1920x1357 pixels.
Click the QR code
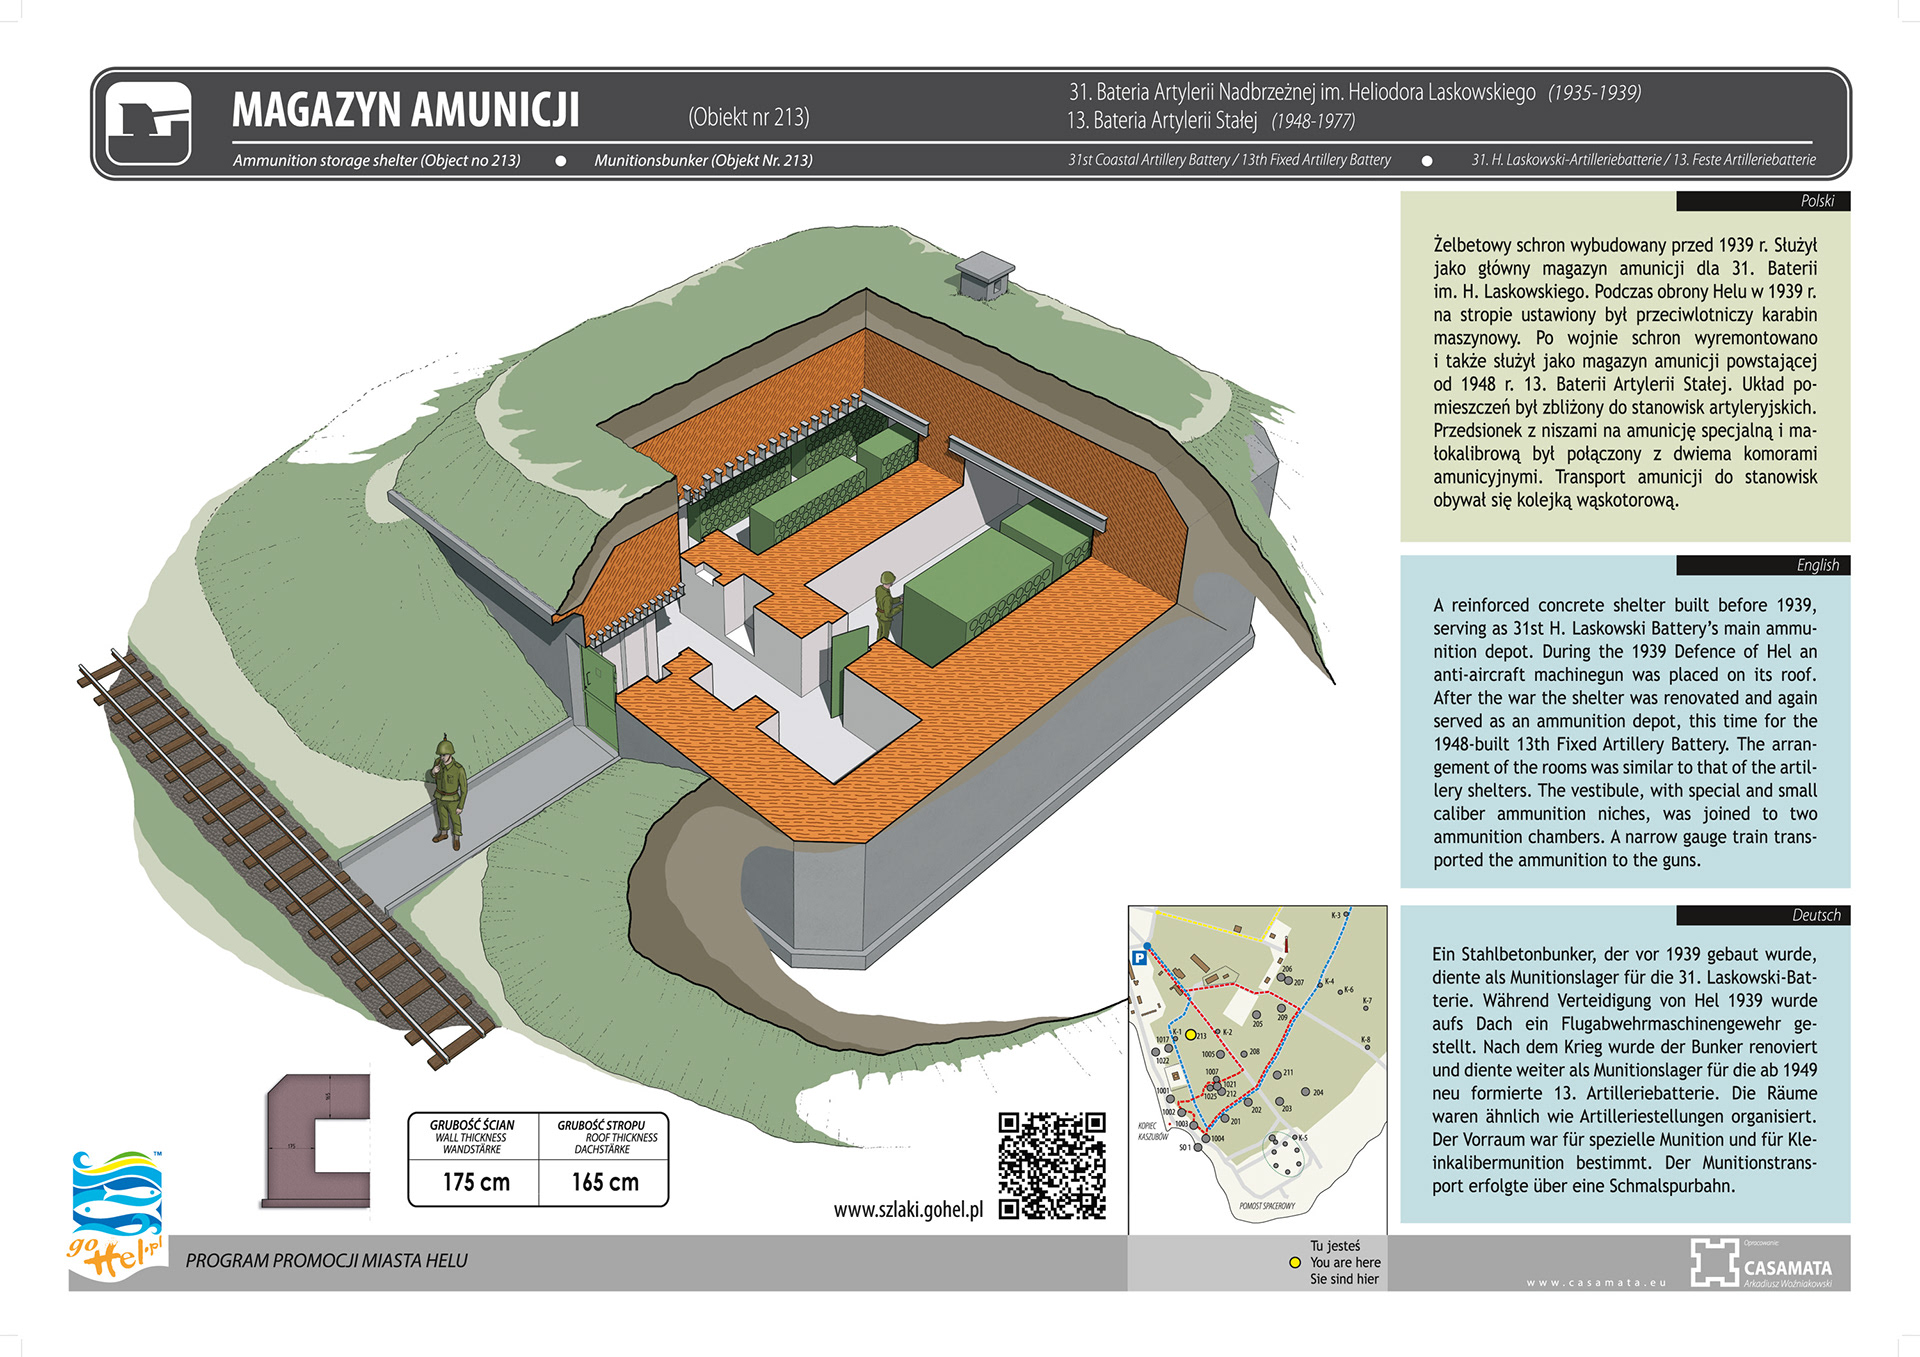click(x=1051, y=1165)
